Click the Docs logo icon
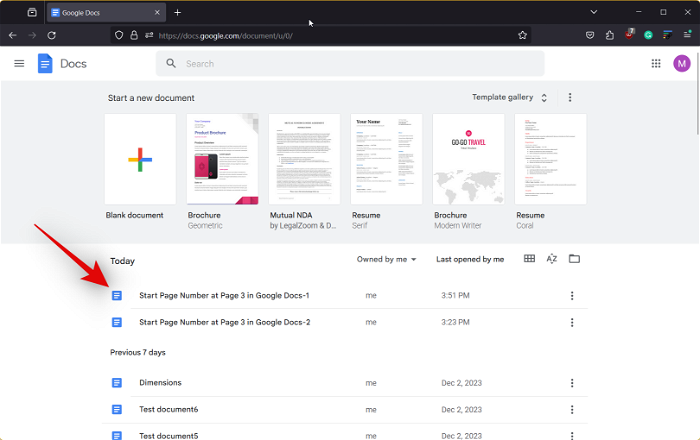Viewport: 700px width, 440px height. point(45,64)
